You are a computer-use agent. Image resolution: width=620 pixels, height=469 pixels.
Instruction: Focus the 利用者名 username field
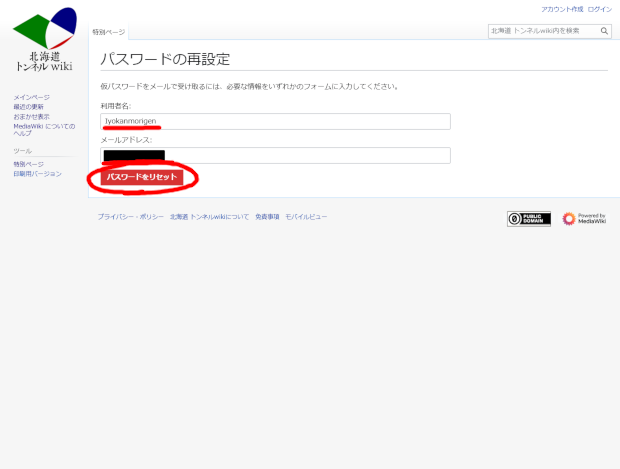[x=275, y=121]
